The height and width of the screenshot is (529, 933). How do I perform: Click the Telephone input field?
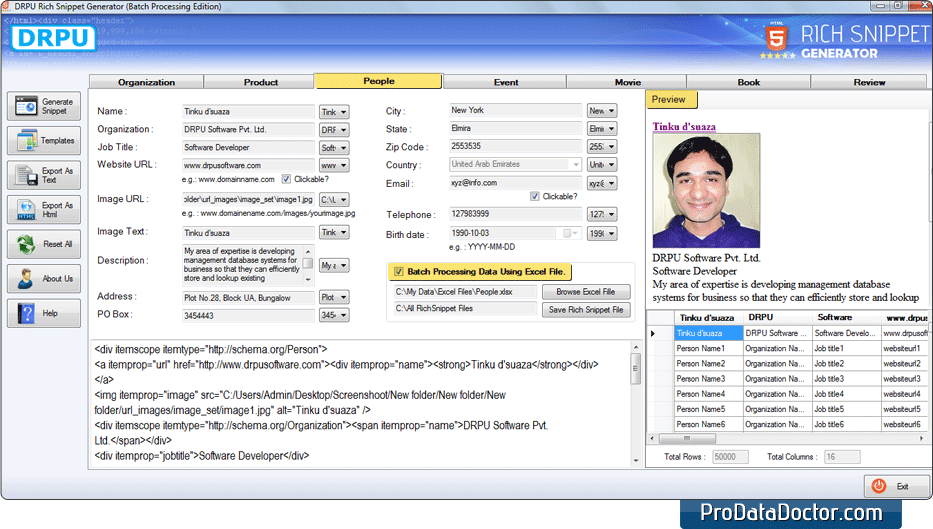pos(515,214)
